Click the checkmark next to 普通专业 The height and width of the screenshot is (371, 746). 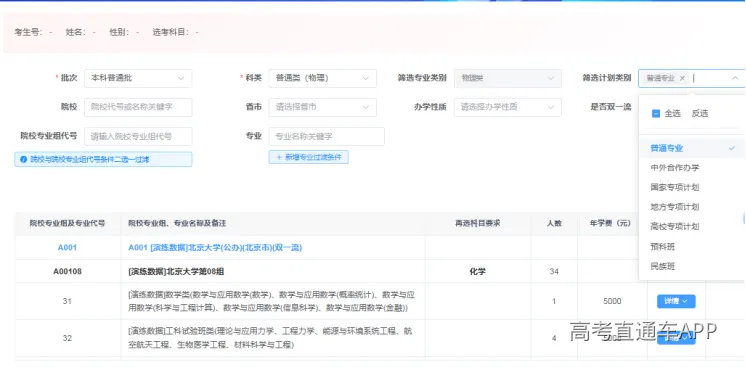pyautogui.click(x=732, y=148)
